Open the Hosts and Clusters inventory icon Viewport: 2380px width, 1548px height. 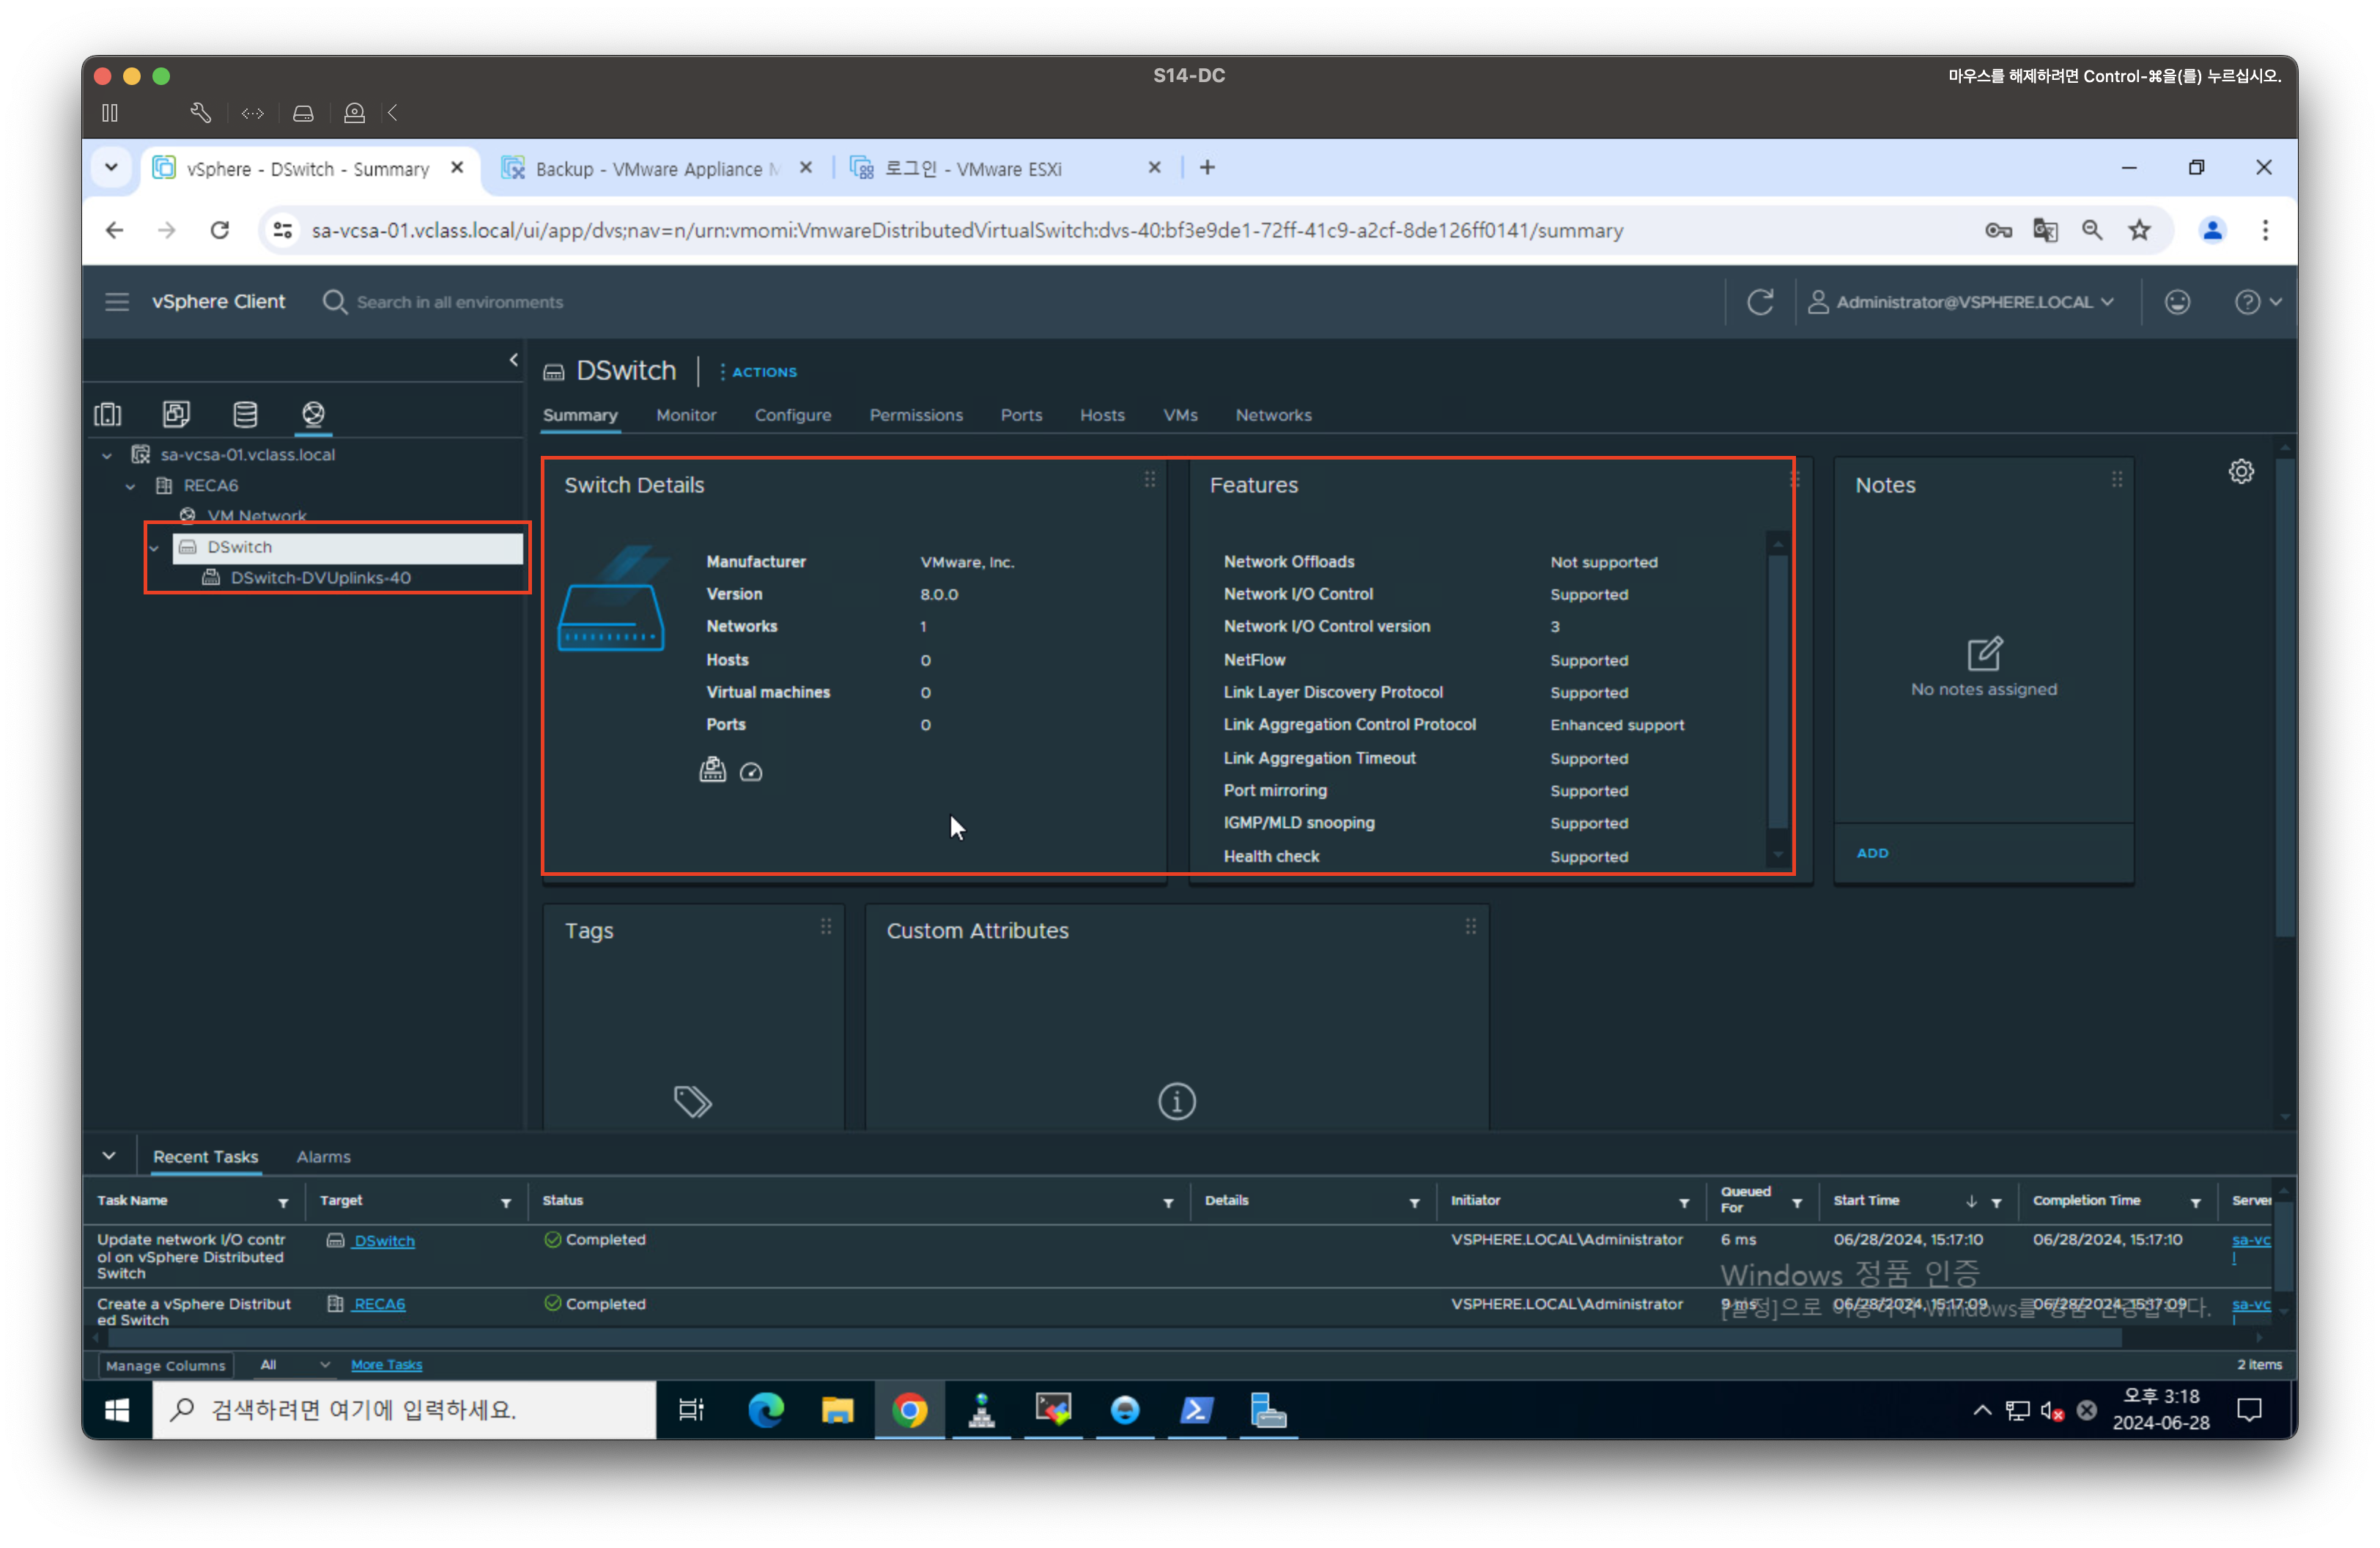click(x=108, y=414)
